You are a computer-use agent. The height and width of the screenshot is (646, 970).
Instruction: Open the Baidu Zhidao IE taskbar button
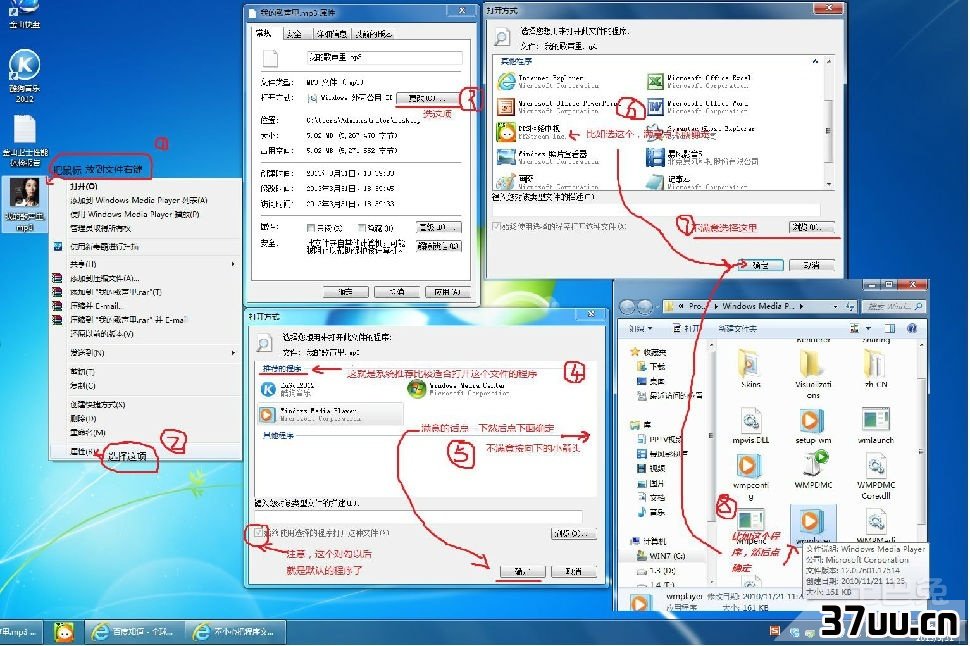[x=134, y=632]
